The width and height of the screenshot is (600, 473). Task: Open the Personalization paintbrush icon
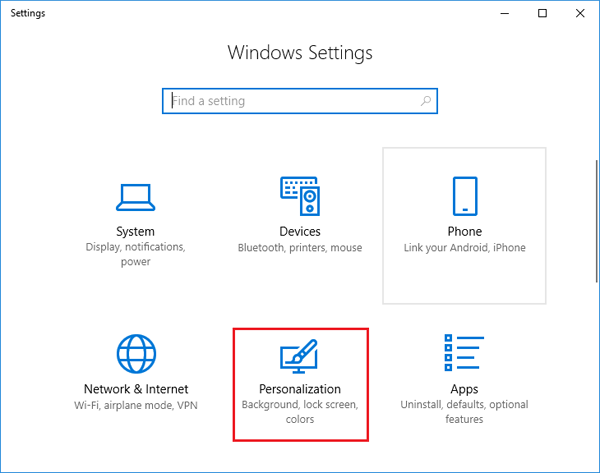[299, 356]
